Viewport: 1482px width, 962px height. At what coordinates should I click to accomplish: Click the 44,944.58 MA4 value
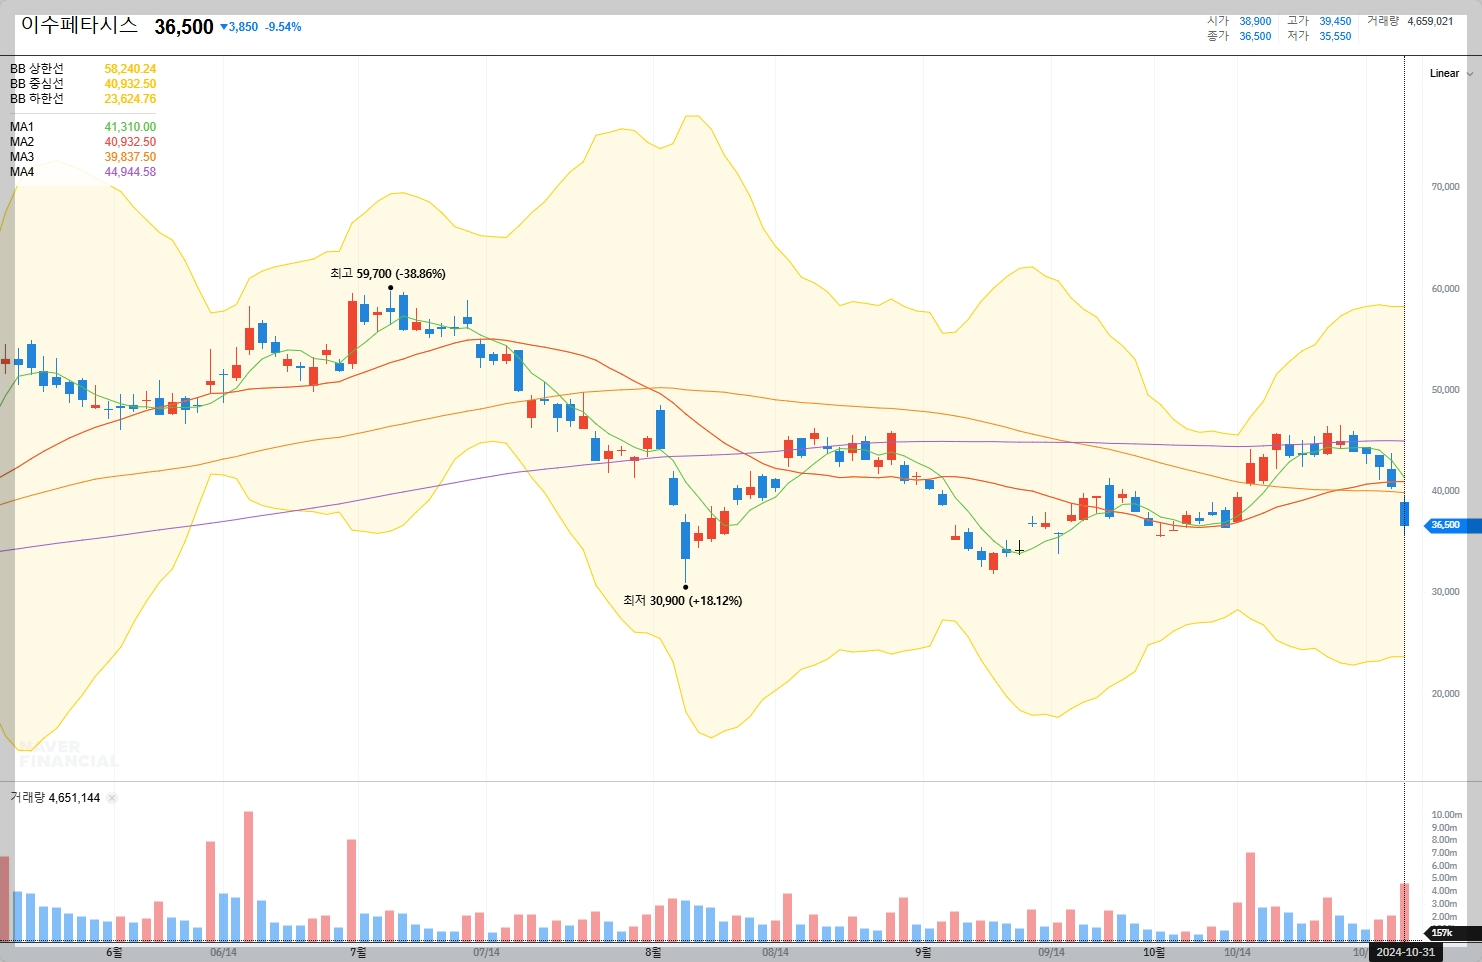[x=130, y=172]
